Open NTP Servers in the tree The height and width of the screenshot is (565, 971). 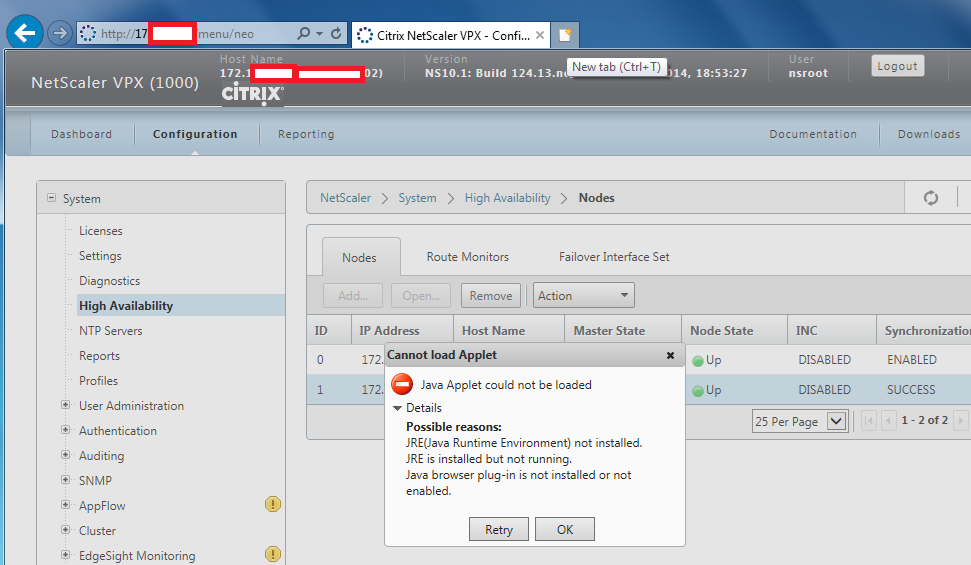pyautogui.click(x=111, y=330)
